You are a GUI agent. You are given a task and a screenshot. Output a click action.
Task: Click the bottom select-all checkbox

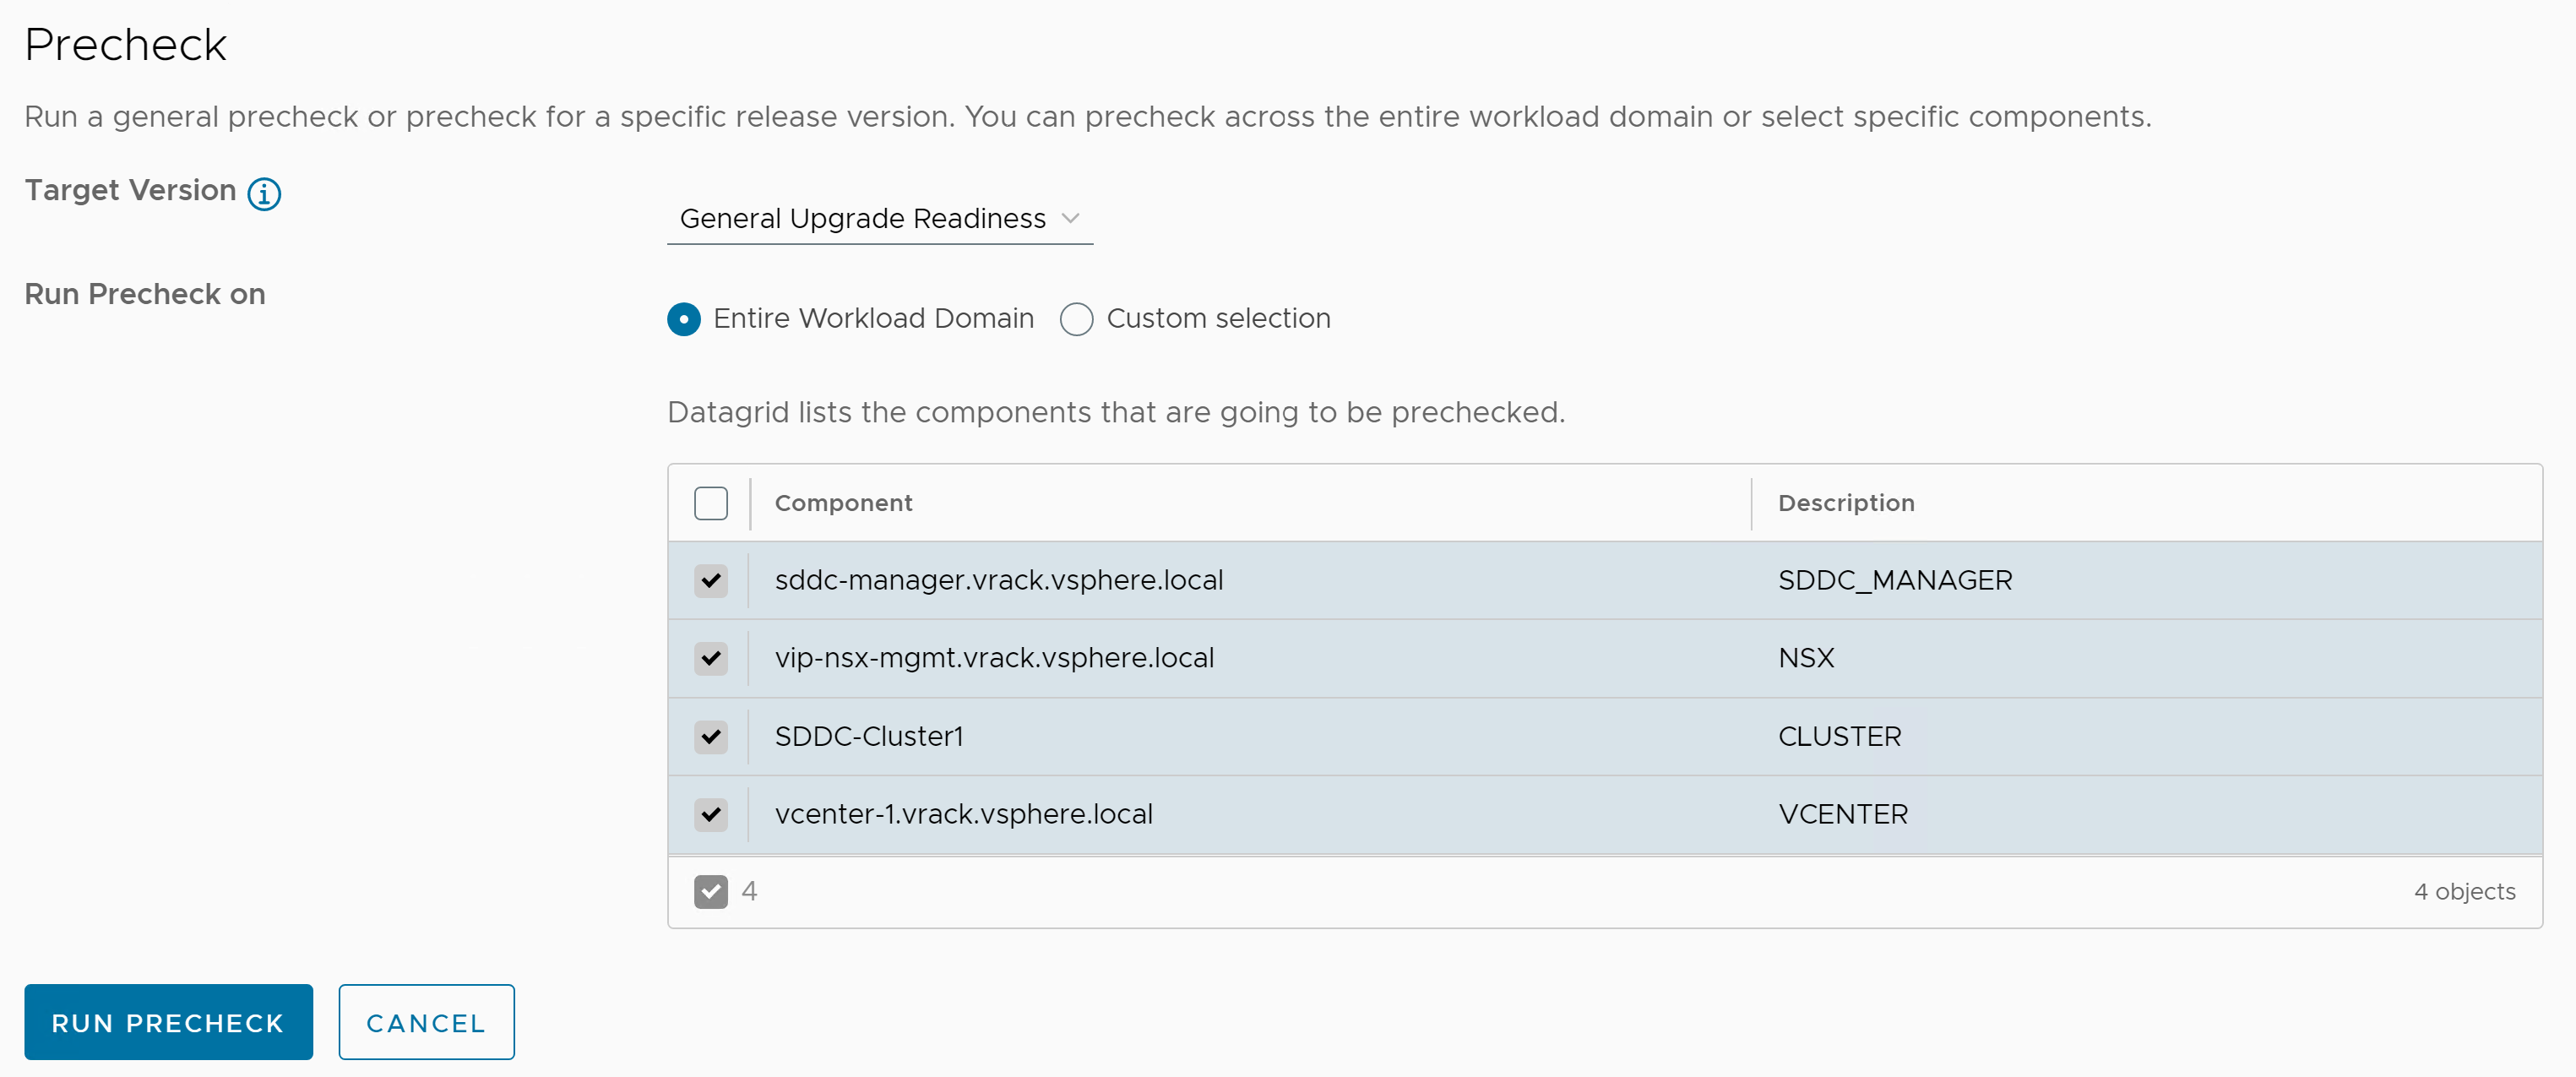coord(709,891)
